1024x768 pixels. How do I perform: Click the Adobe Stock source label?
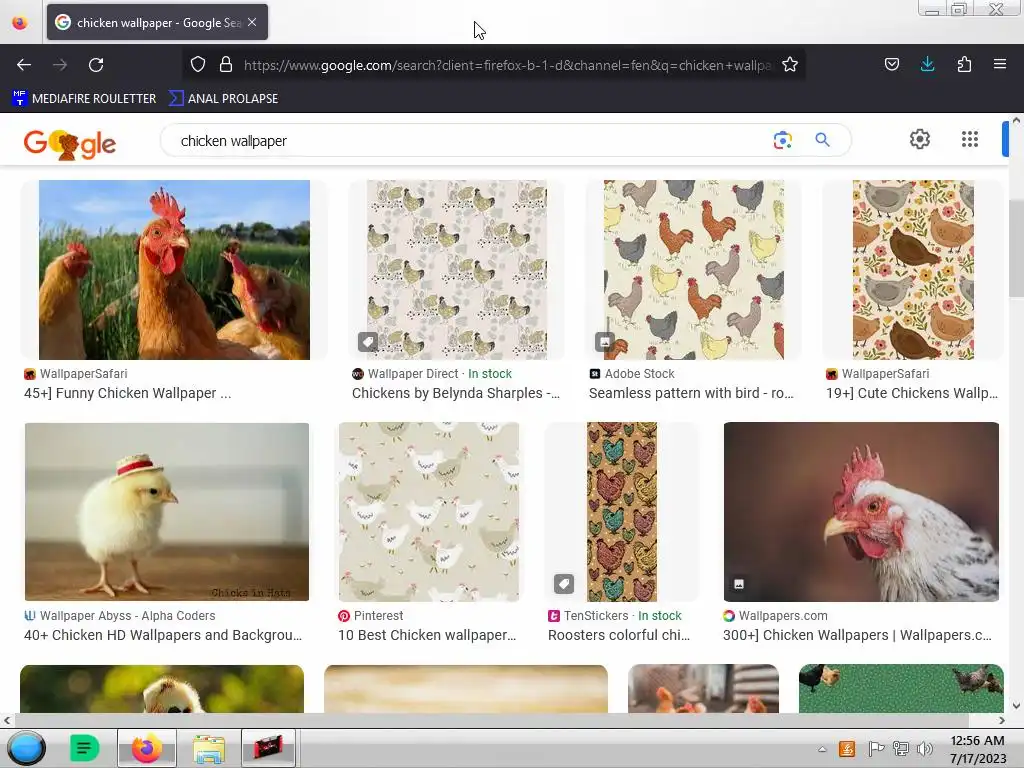[639, 374]
